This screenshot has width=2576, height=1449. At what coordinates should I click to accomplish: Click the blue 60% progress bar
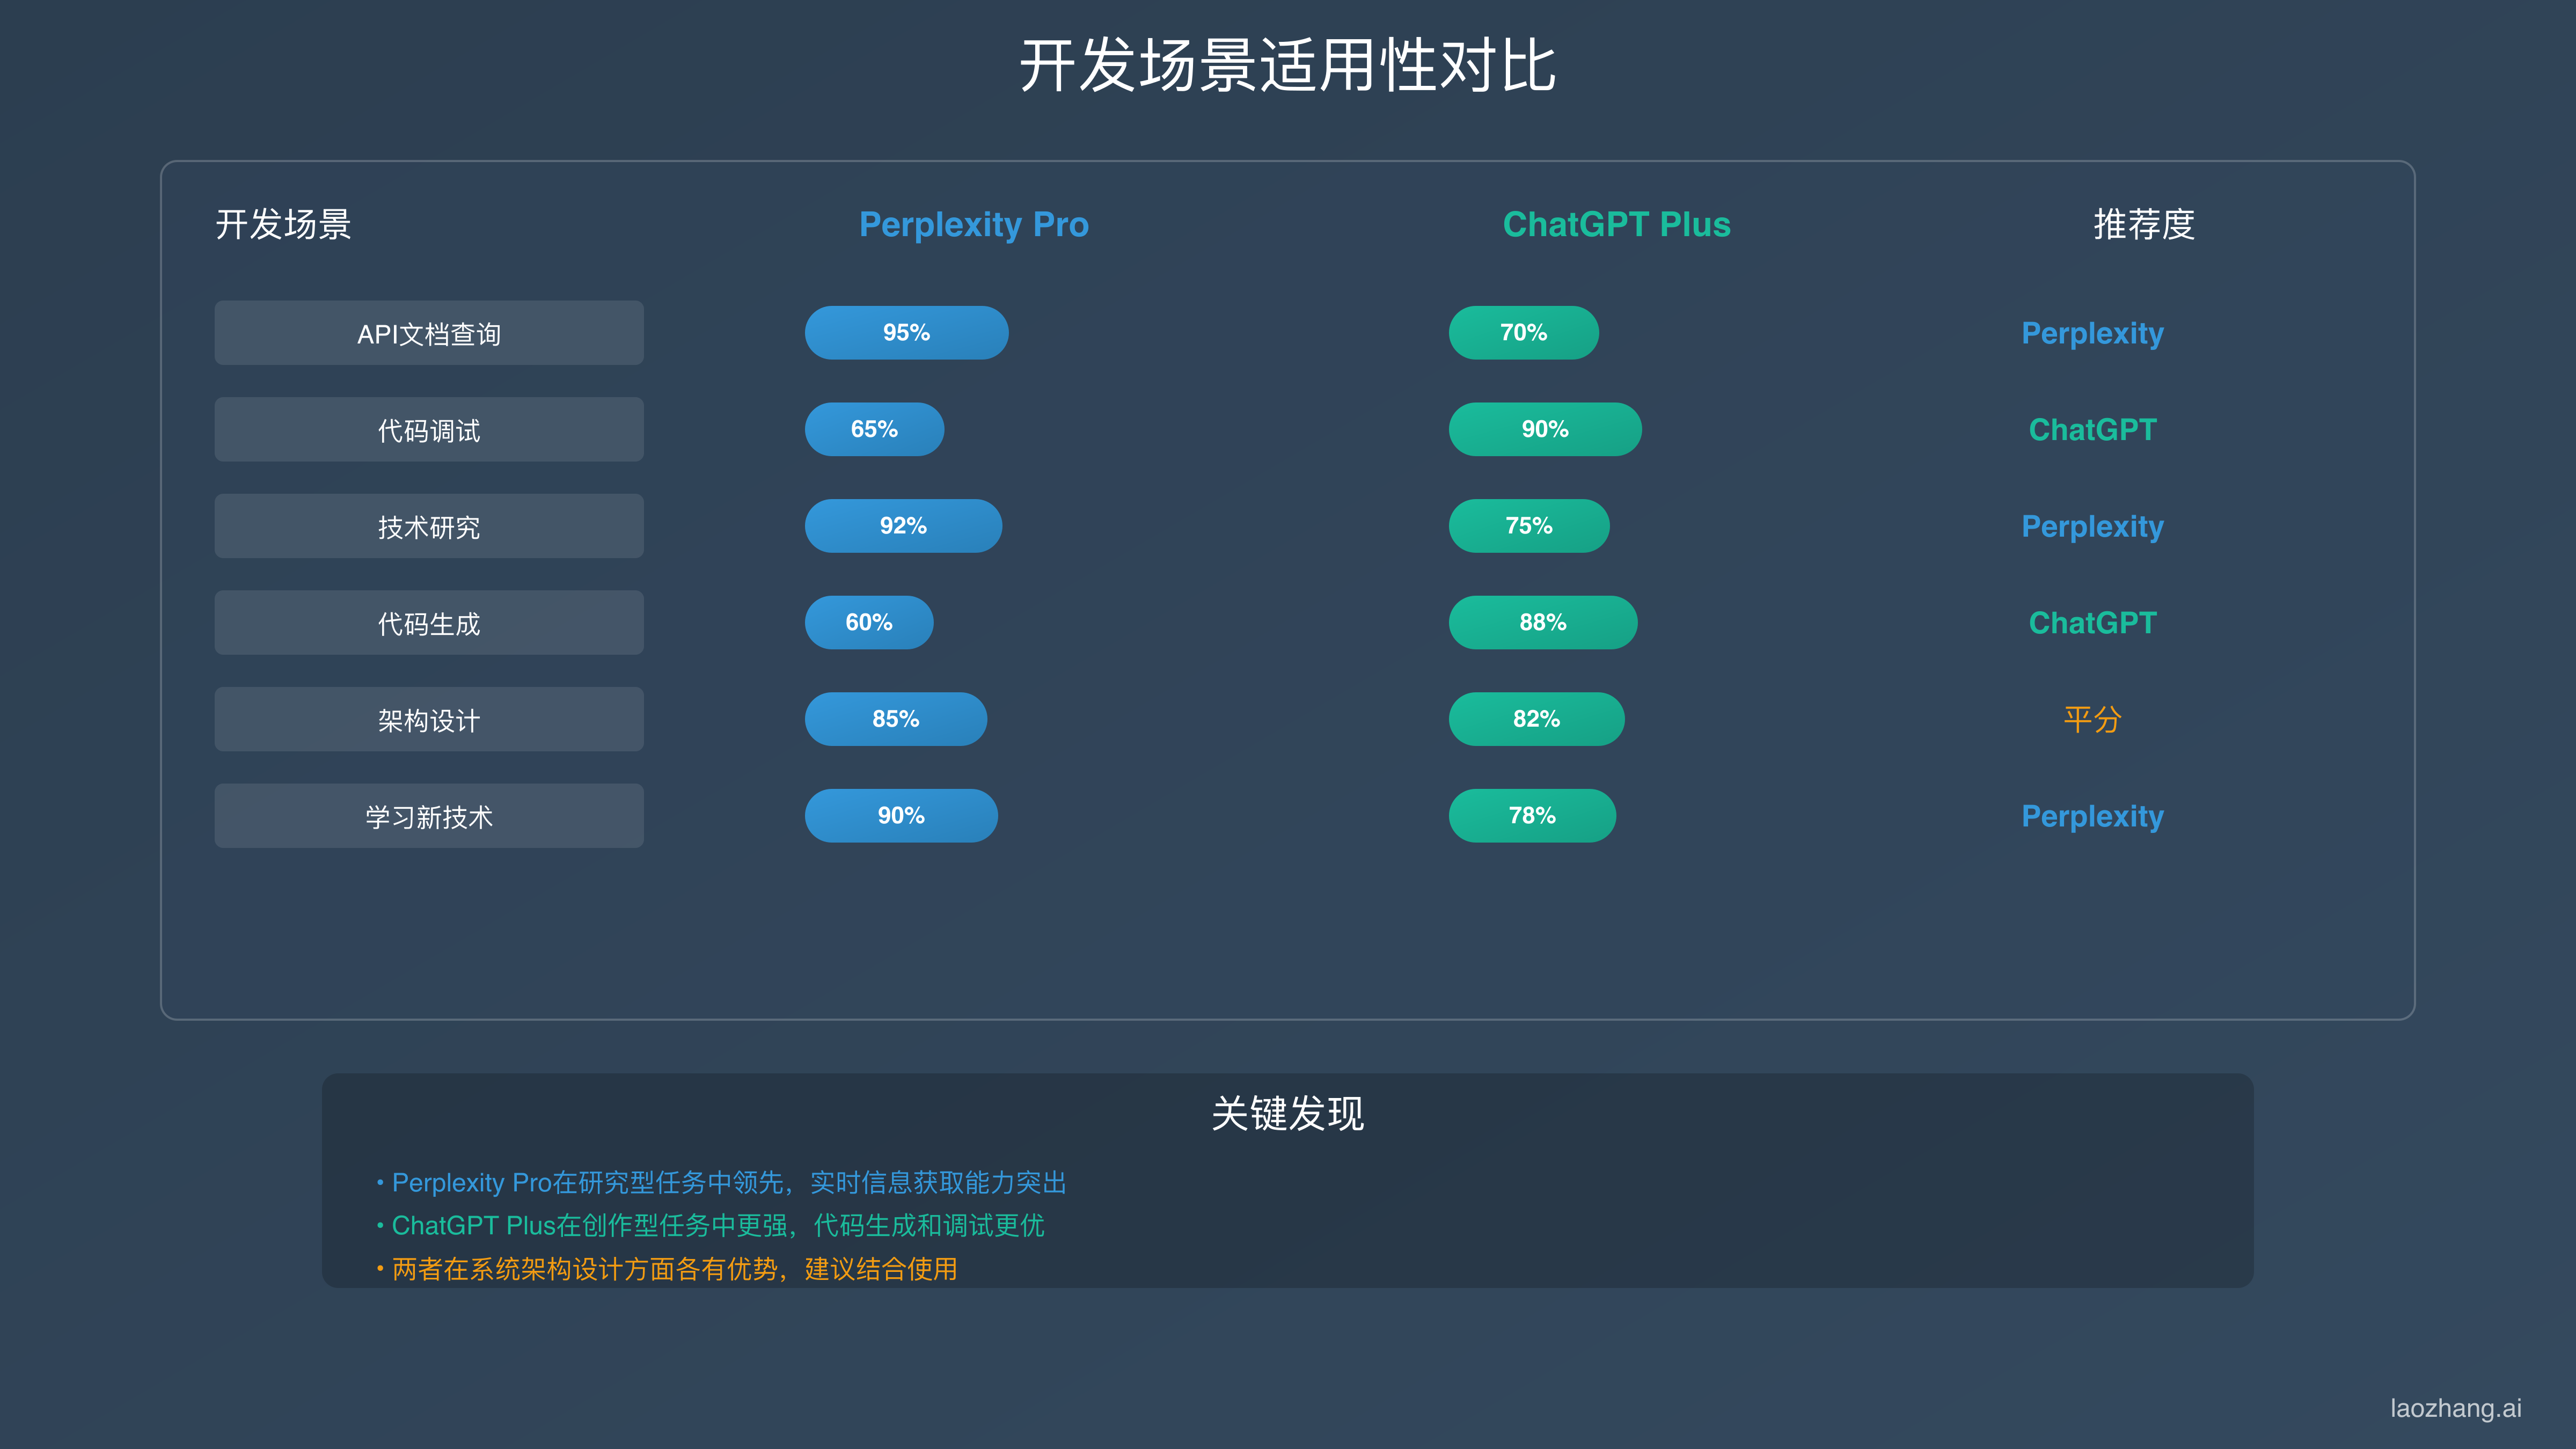coord(869,623)
